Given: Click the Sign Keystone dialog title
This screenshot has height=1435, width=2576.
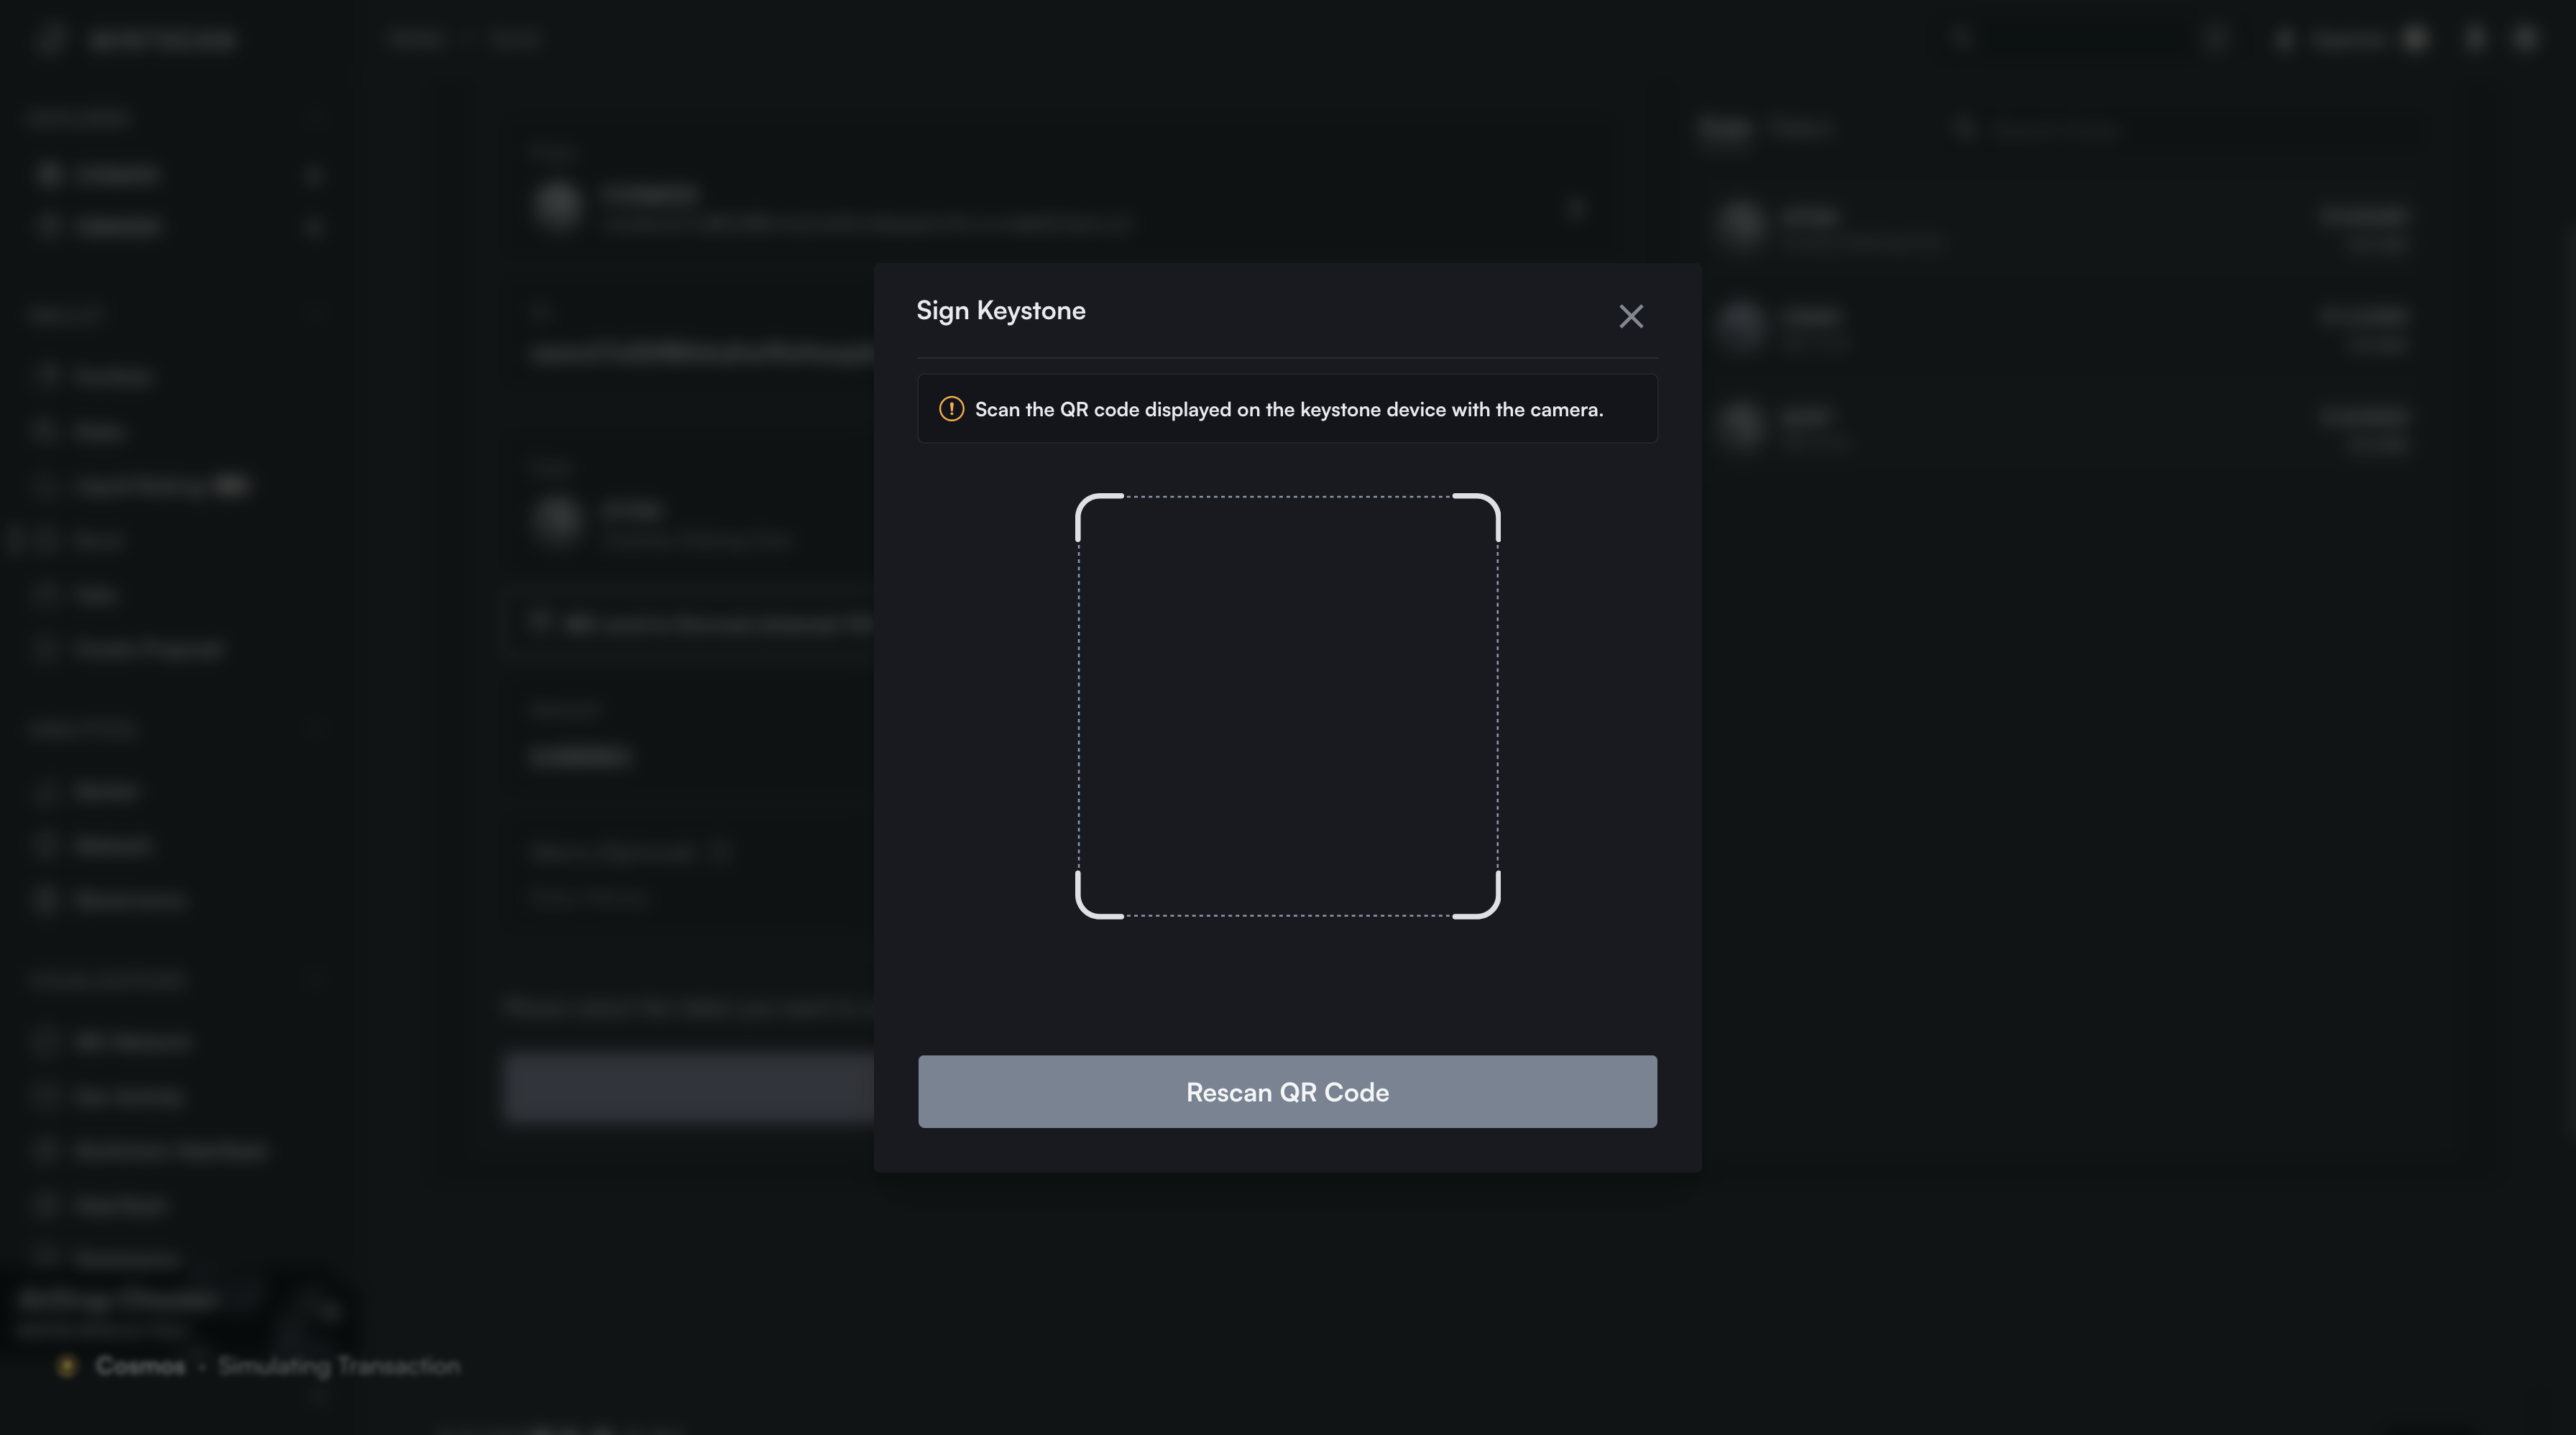Looking at the screenshot, I should 1000,311.
